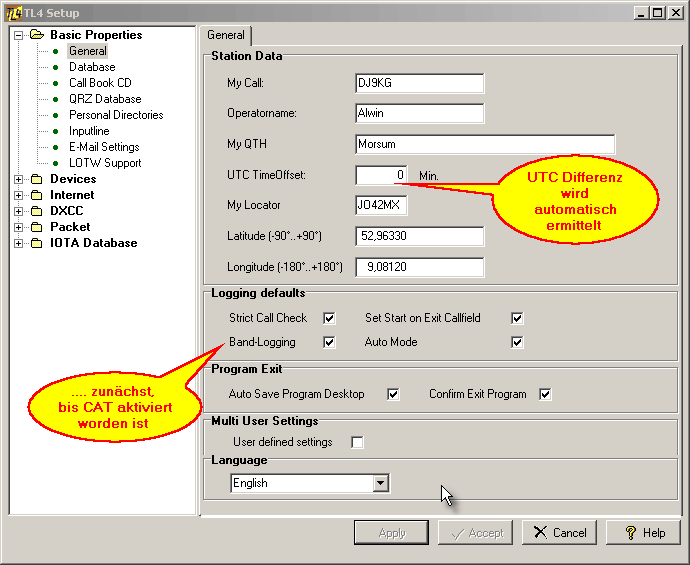The width and height of the screenshot is (690, 565).
Task: Click the Apply button
Action: click(391, 533)
